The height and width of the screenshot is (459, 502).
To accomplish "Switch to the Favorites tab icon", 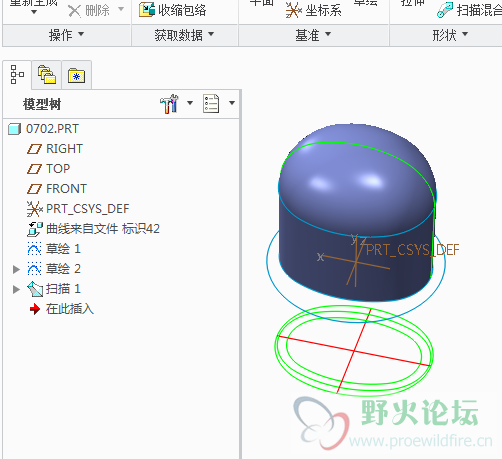I will pos(76,75).
